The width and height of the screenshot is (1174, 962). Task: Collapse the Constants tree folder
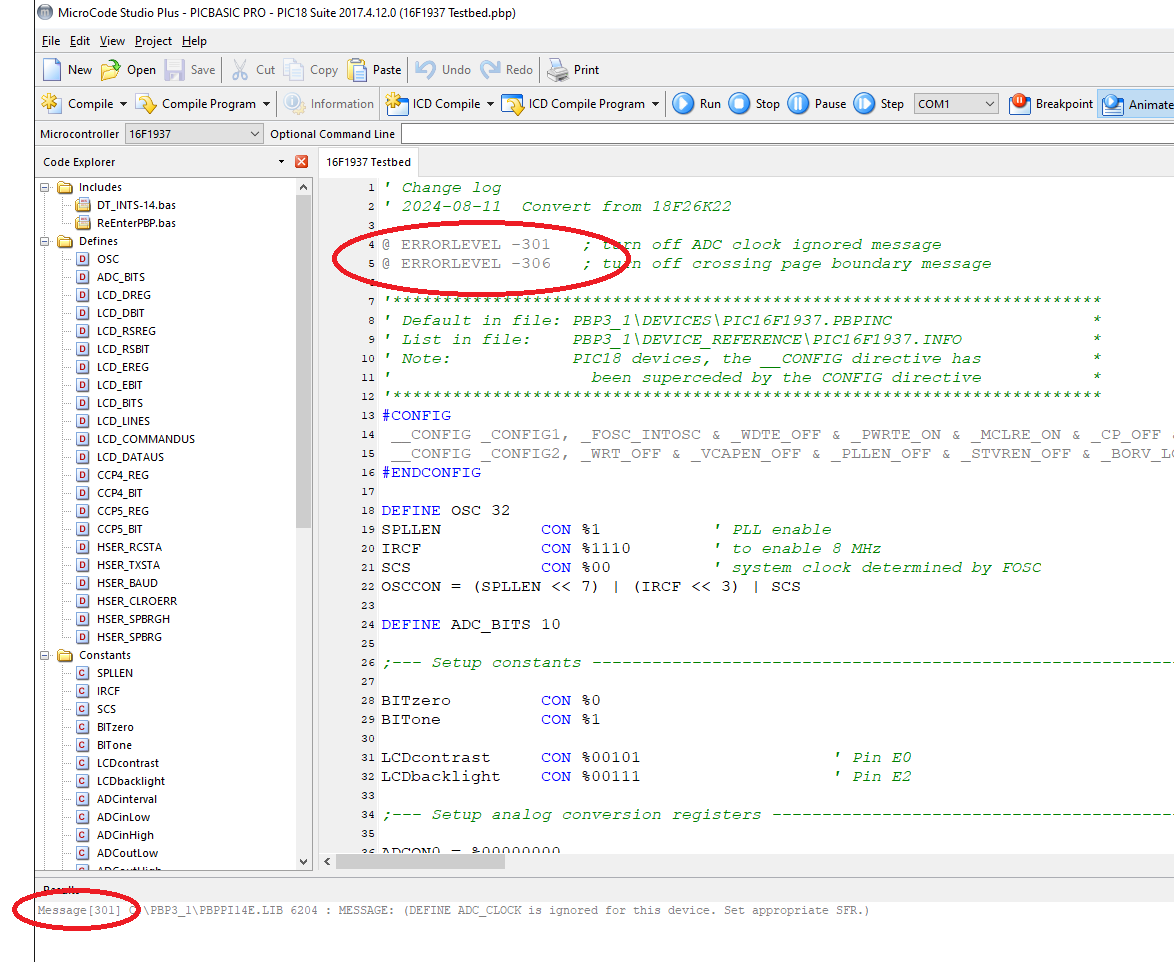tap(45, 655)
